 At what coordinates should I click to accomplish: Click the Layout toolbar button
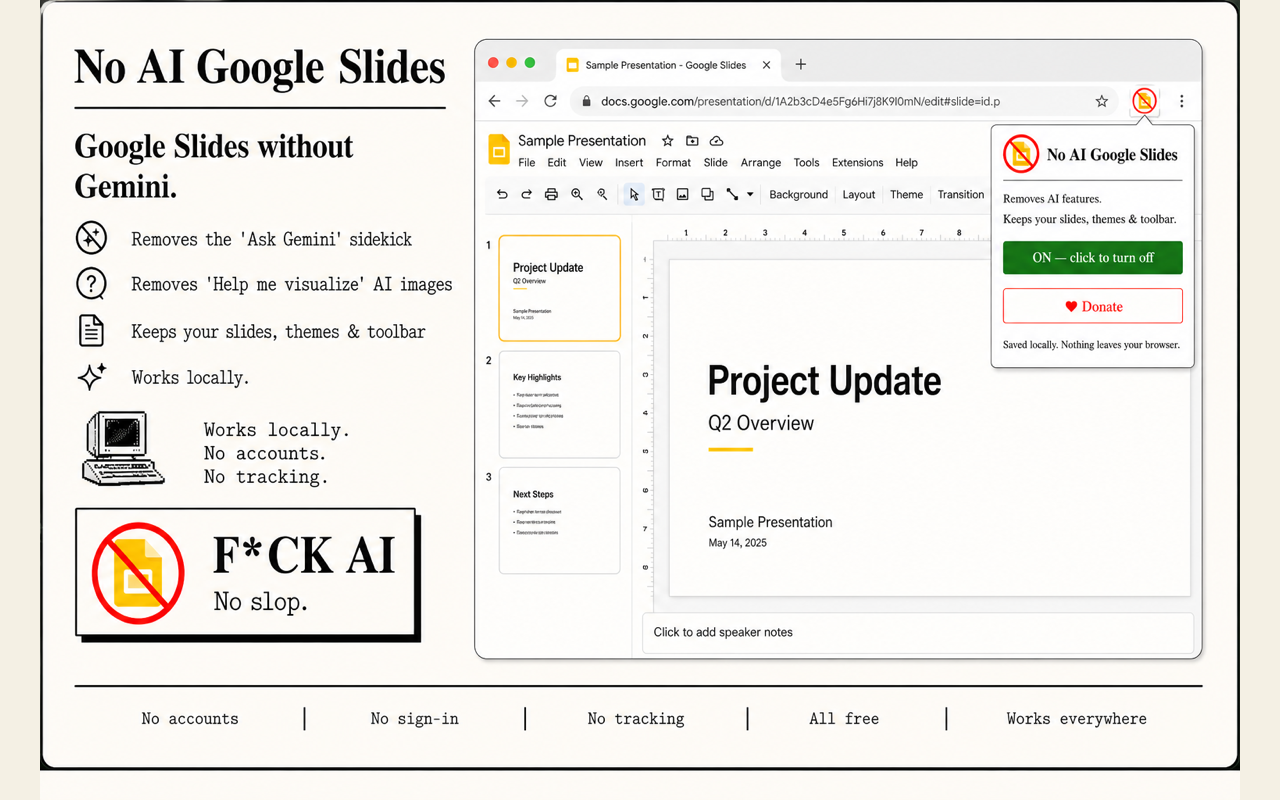[x=859, y=195]
